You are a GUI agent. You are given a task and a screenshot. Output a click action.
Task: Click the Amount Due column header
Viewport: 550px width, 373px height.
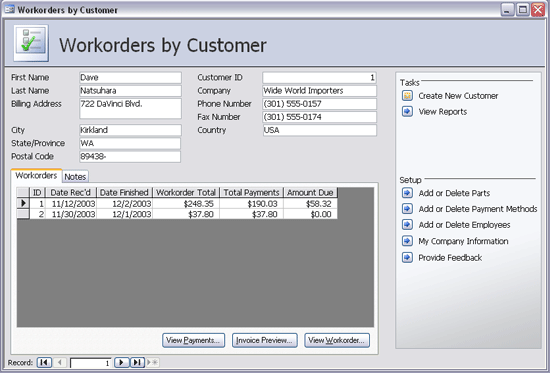coord(310,192)
